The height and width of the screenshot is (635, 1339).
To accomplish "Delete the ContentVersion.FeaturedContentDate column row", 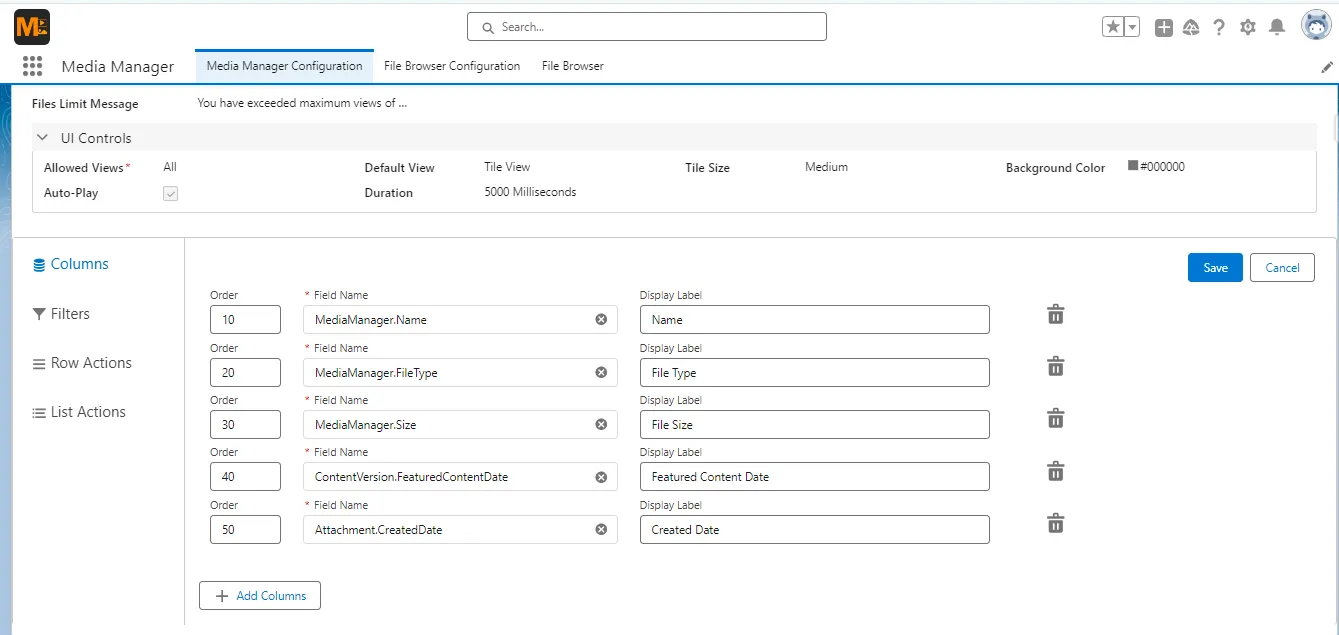I will [x=1055, y=471].
